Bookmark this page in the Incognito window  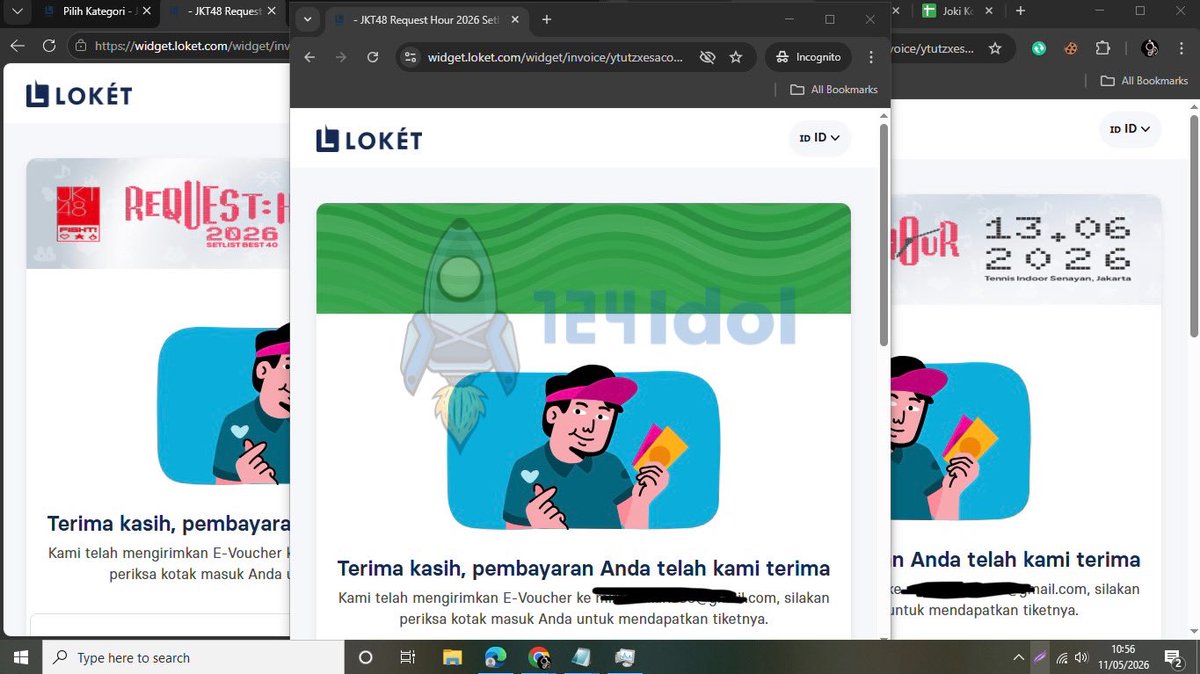pos(736,57)
